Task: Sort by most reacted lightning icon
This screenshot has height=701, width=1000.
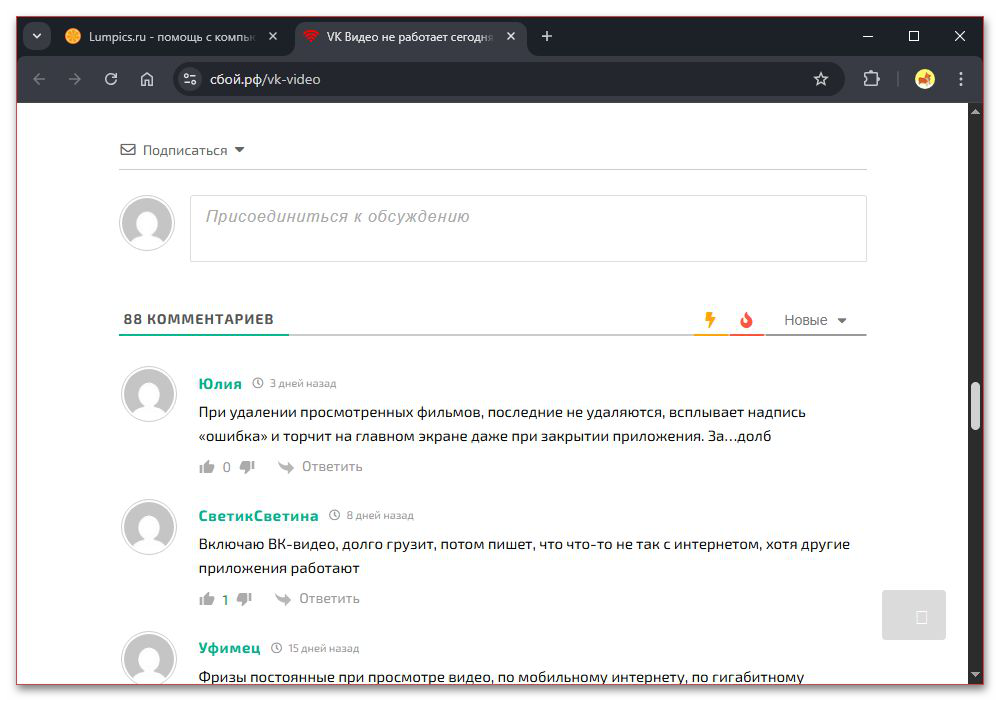Action: (710, 320)
